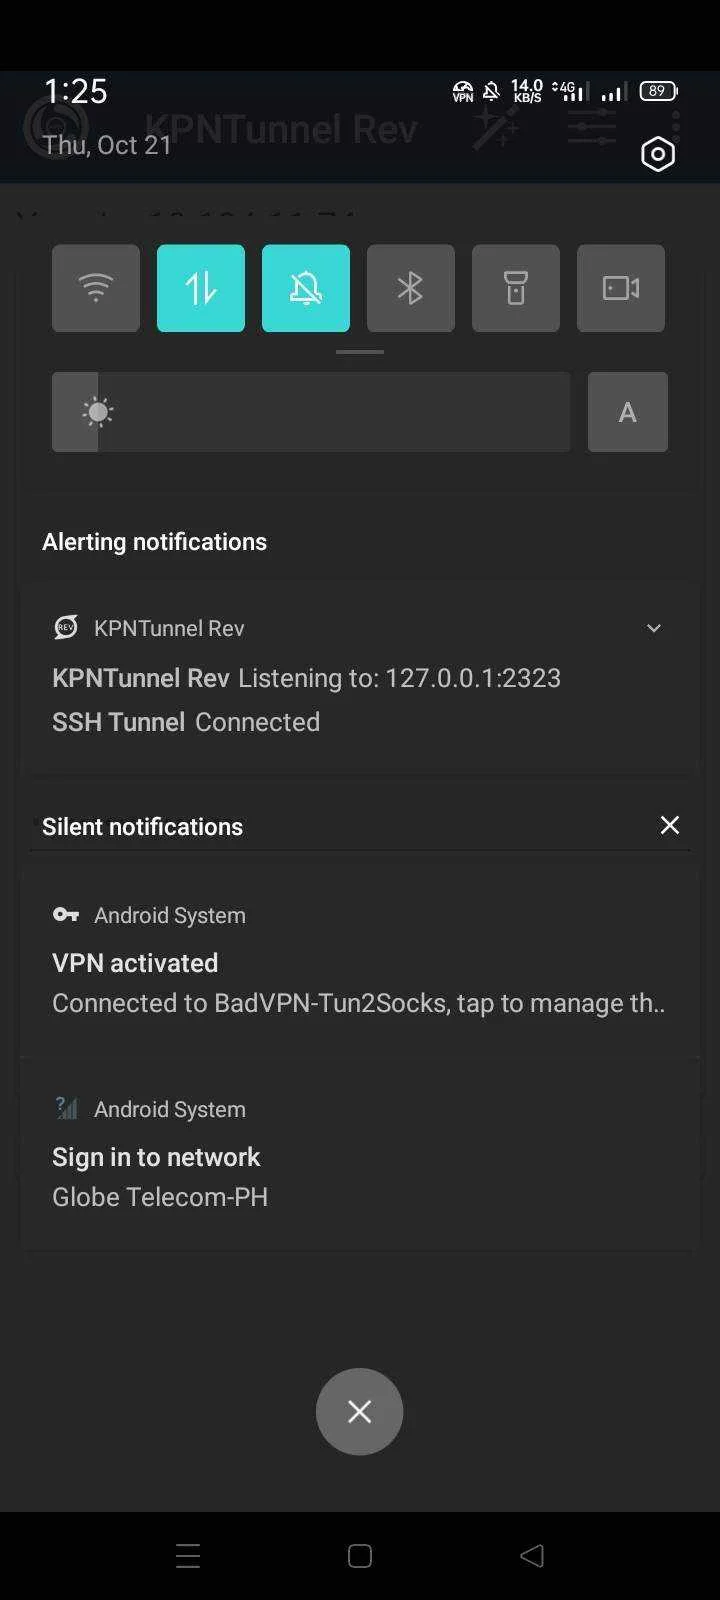720x1600 pixels.
Task: Enable the Bluetooth quick tile
Action: point(411,288)
